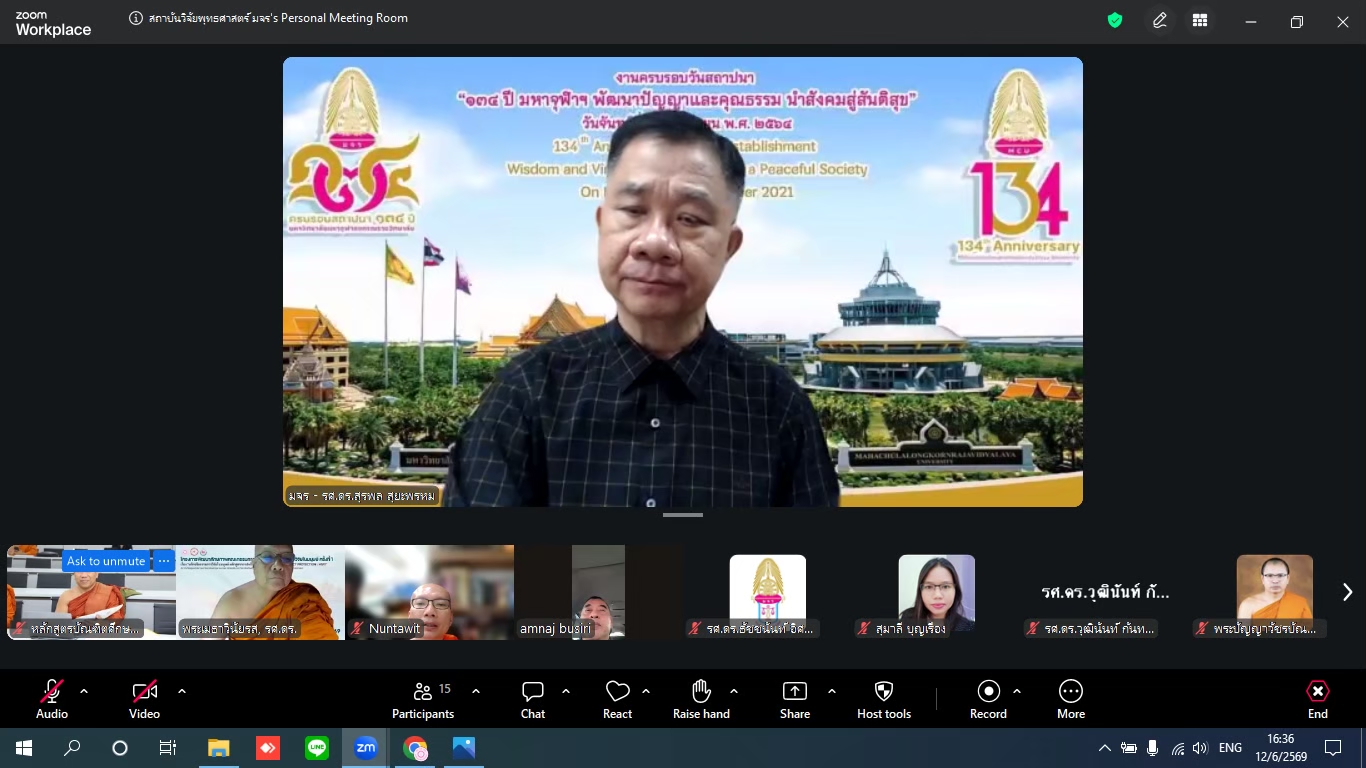Open the More options menu
The image size is (1366, 768).
coord(1071,700)
